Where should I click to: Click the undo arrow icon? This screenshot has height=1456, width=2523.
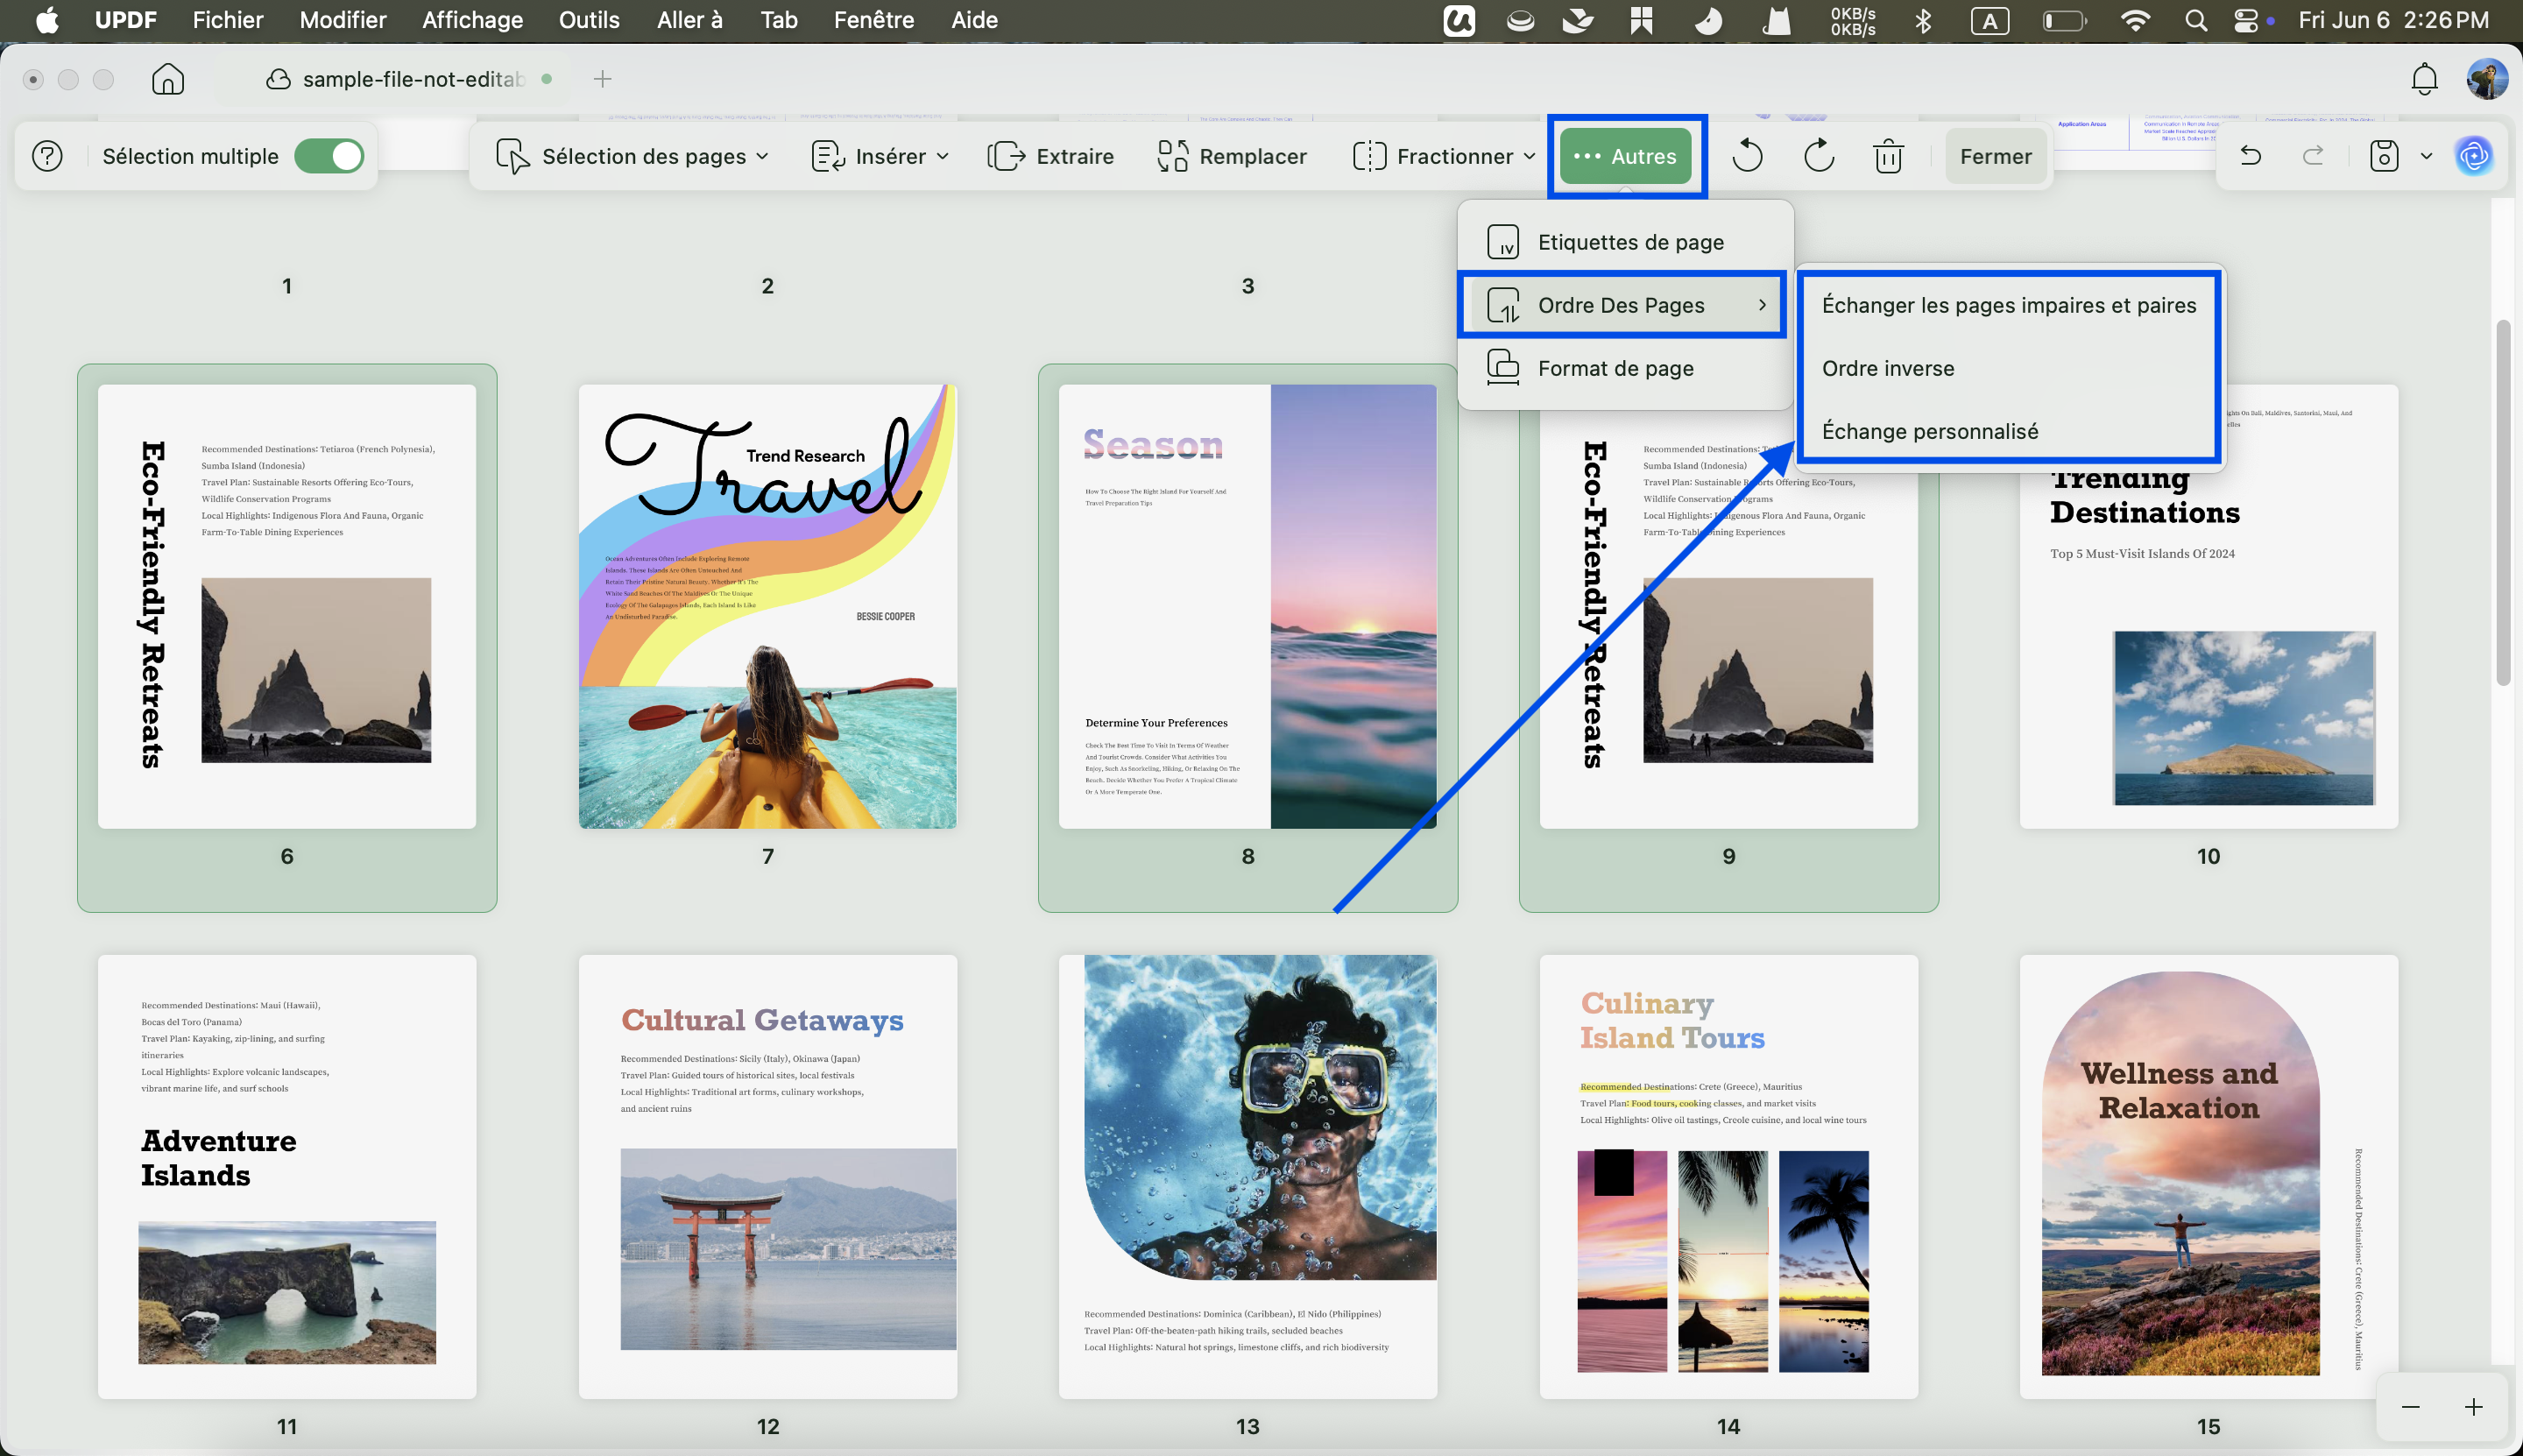pyautogui.click(x=2250, y=156)
